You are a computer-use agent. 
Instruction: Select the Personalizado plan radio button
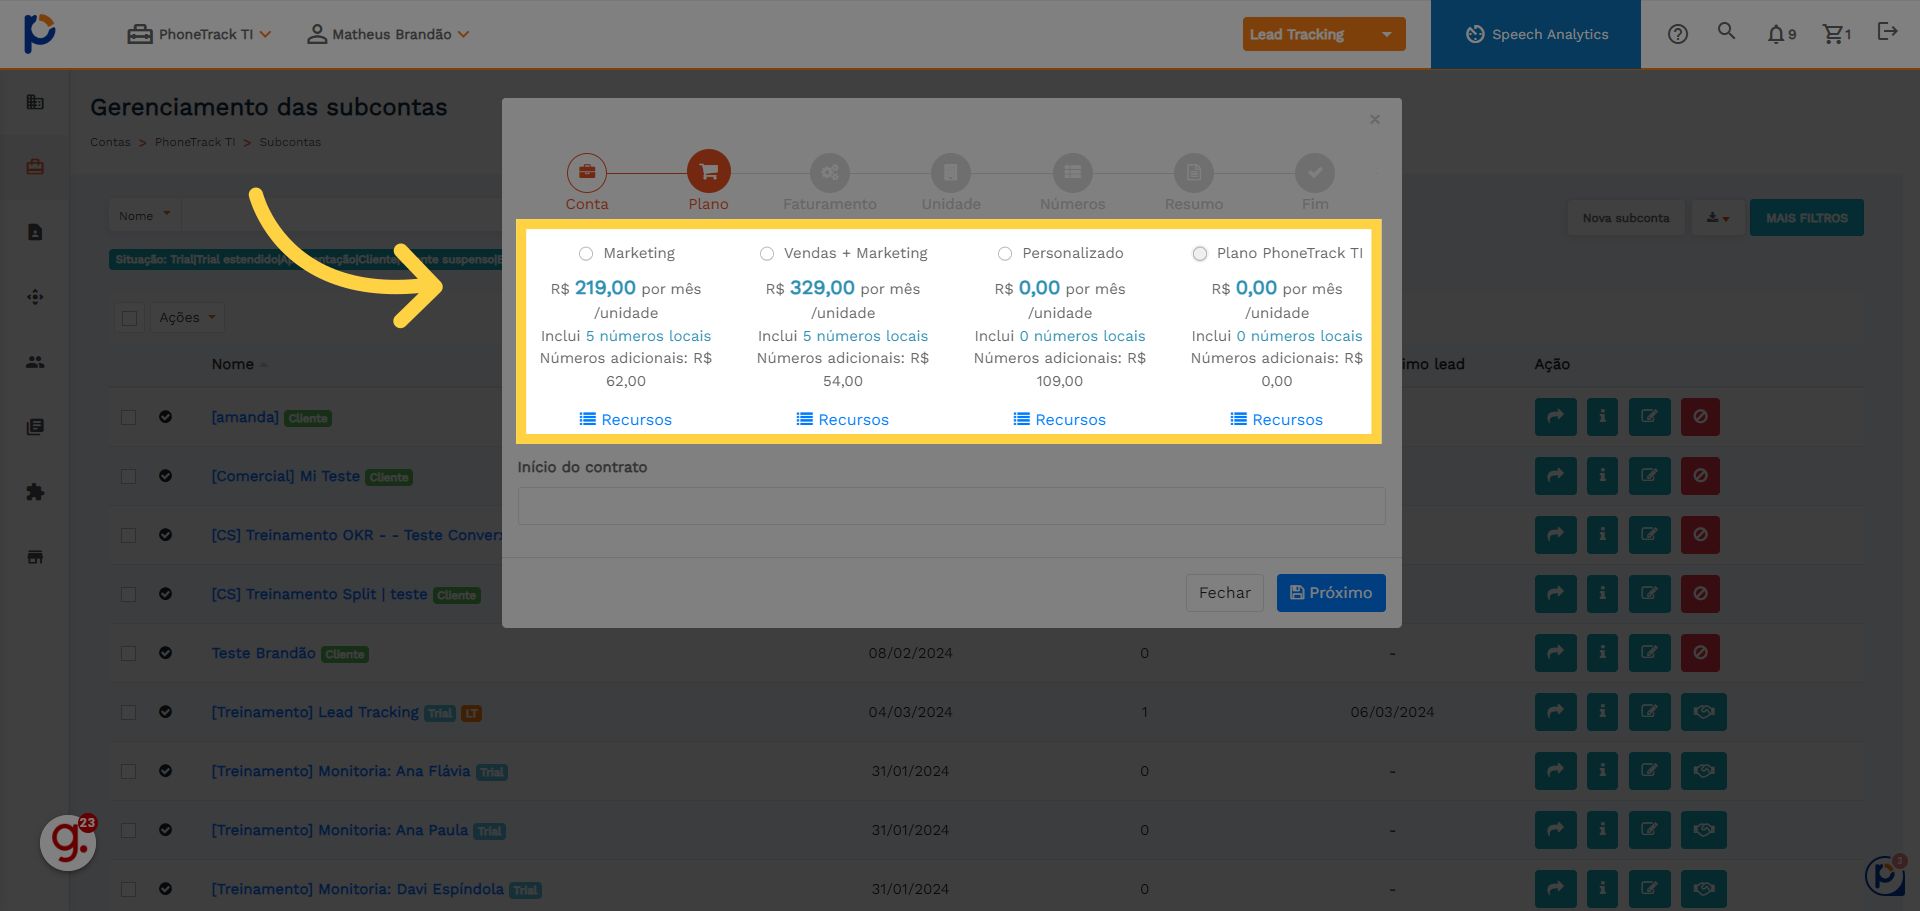tap(1005, 254)
